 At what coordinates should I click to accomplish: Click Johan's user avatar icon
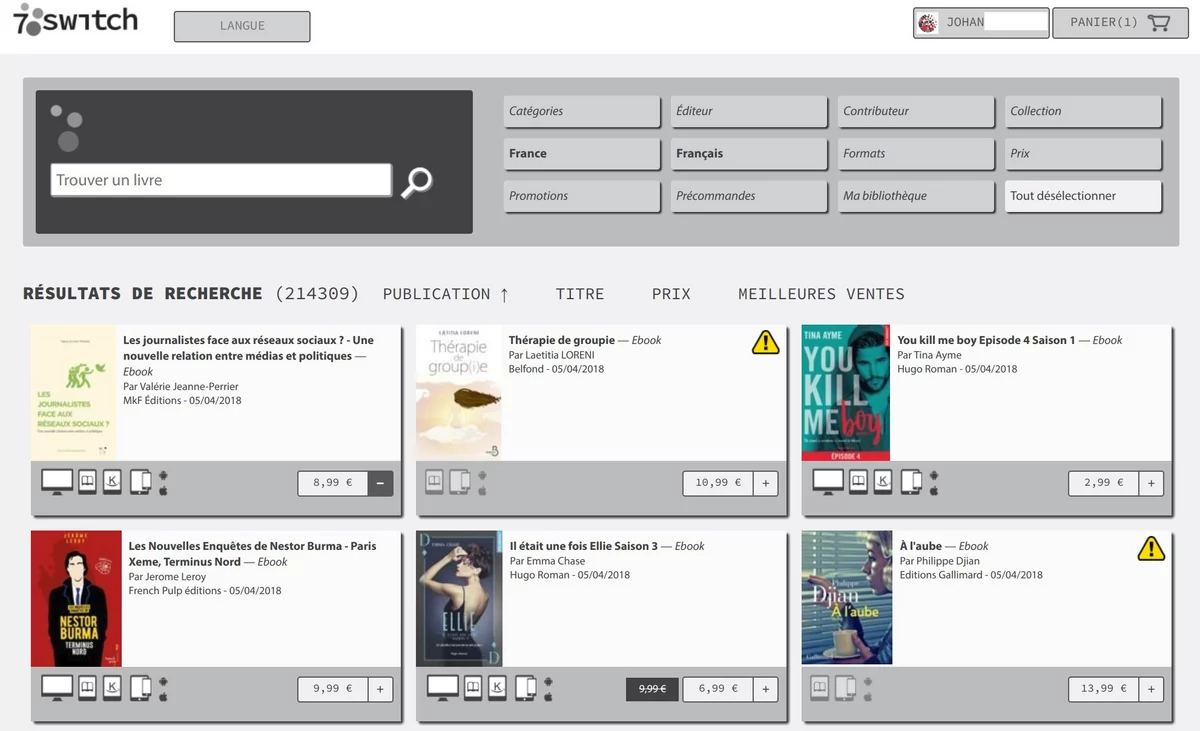point(927,23)
